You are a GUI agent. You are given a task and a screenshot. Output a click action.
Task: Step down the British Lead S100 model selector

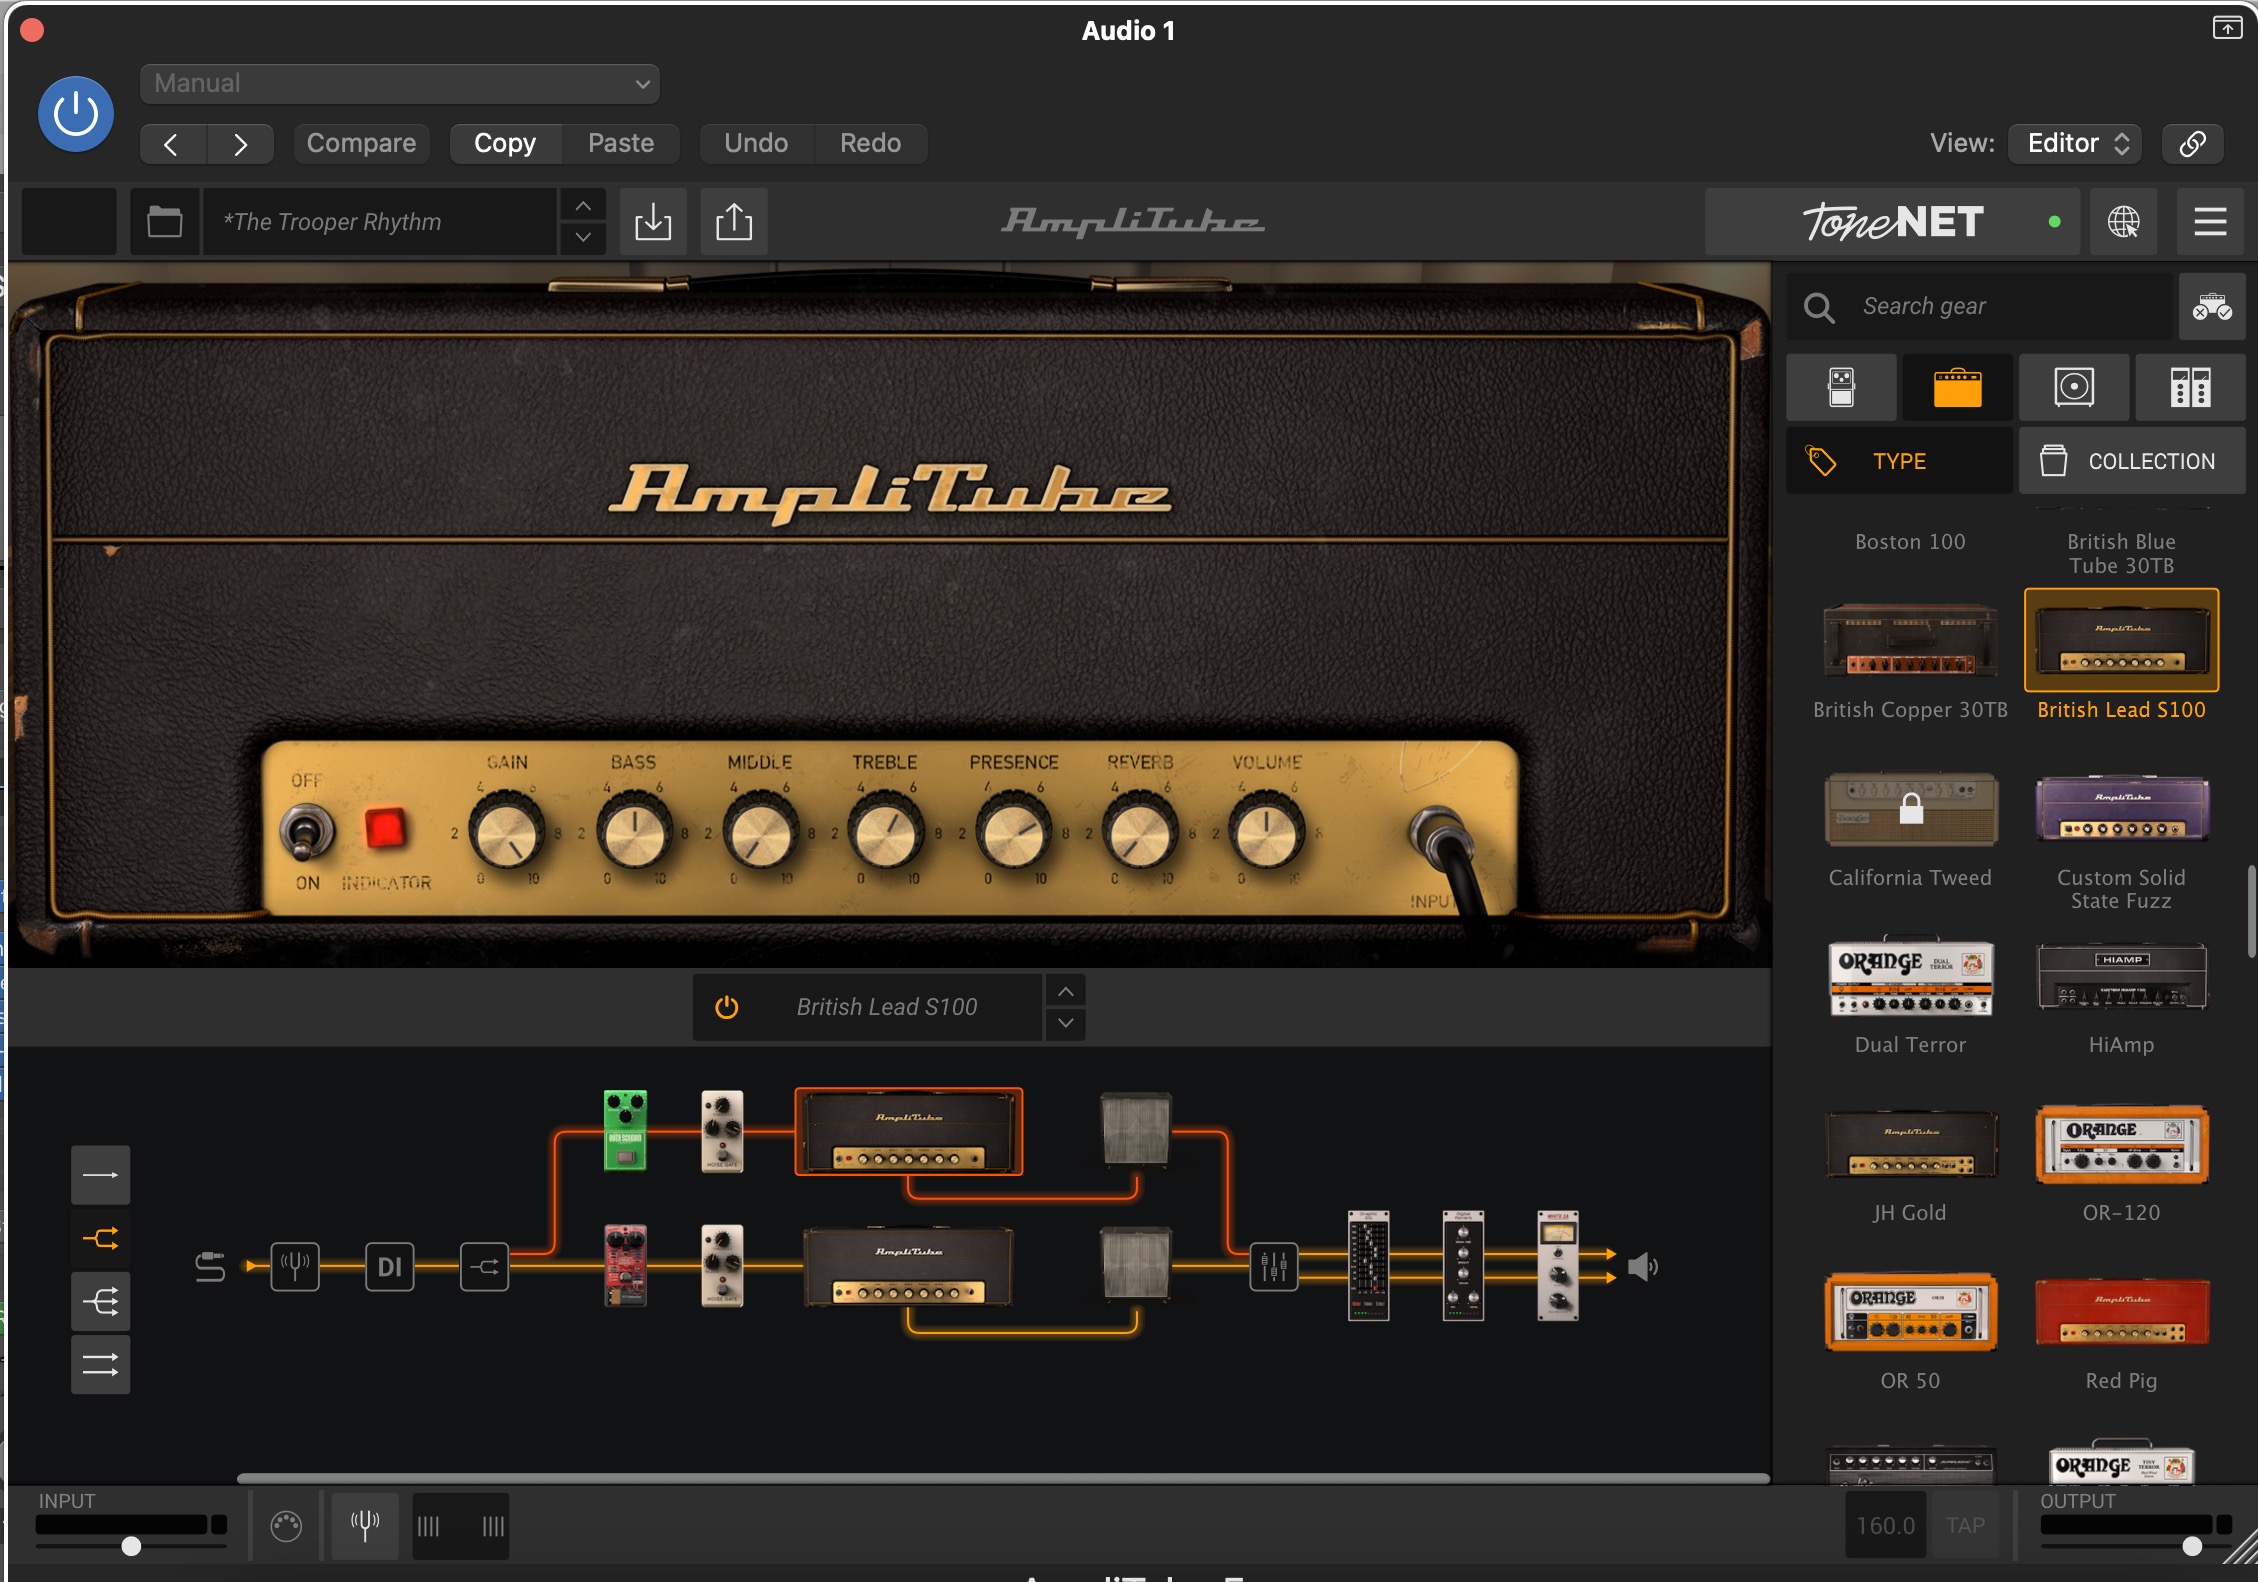1066,1023
